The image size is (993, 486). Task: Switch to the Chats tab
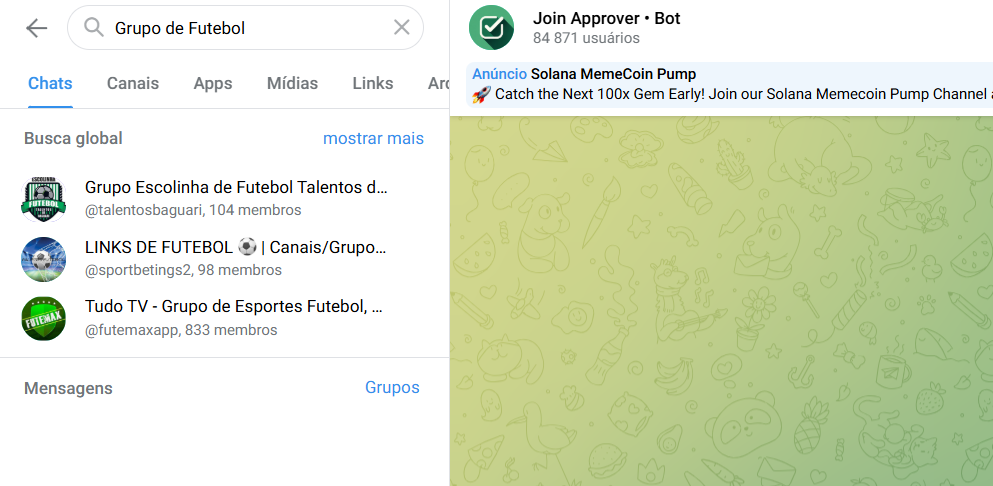point(50,84)
